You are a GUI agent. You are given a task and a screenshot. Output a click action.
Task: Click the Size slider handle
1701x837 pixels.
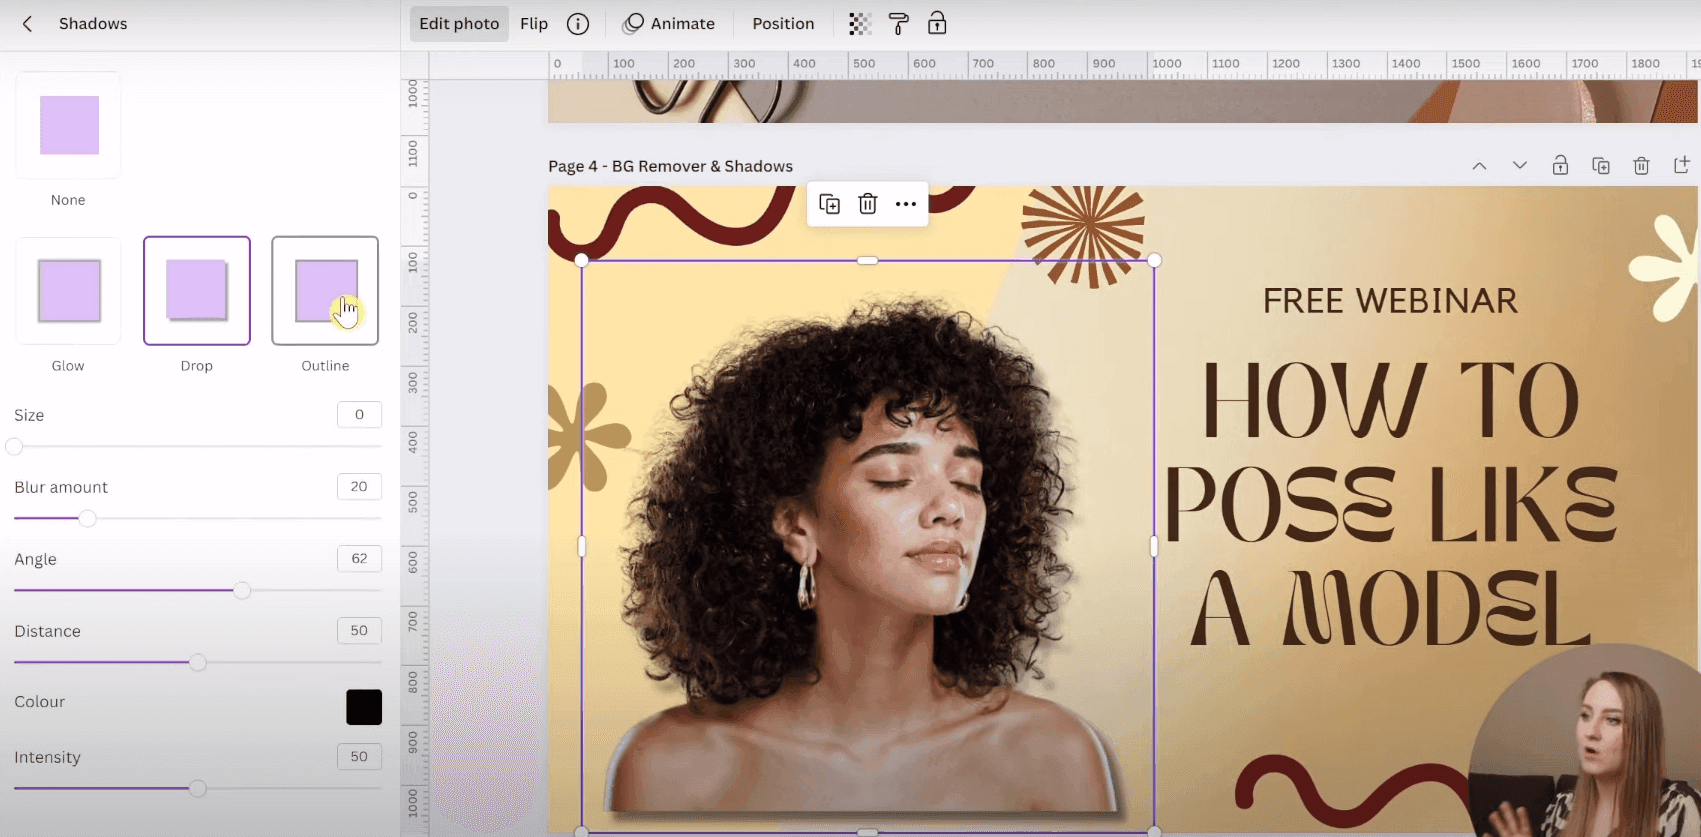click(14, 446)
